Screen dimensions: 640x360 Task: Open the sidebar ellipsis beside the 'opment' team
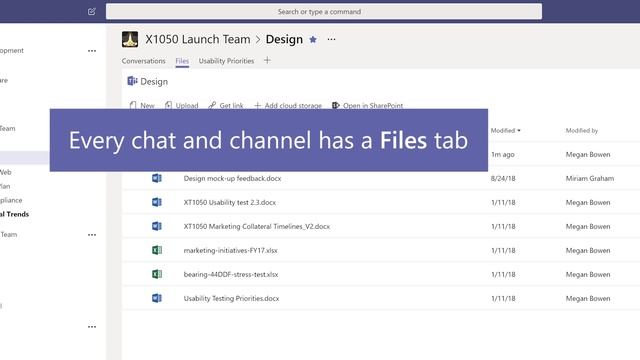[92, 51]
